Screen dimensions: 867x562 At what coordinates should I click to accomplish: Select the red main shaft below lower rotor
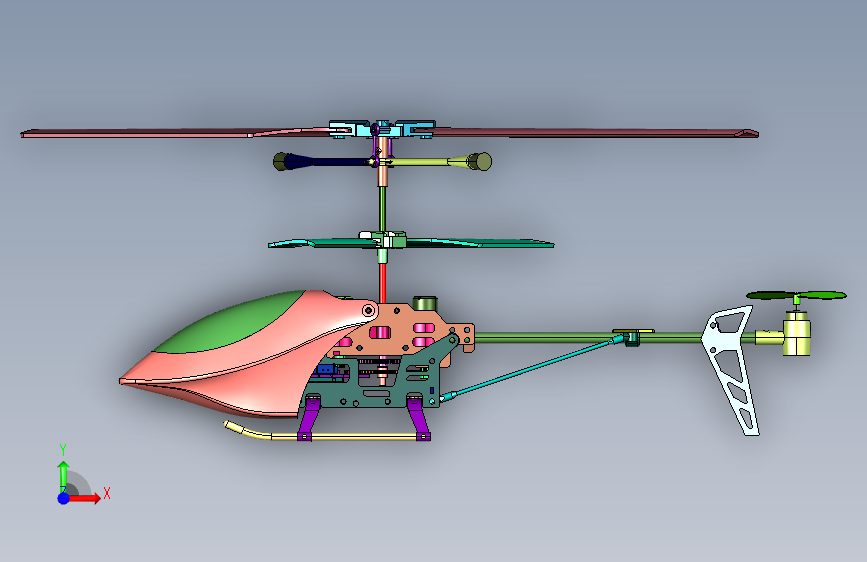[x=382, y=282]
